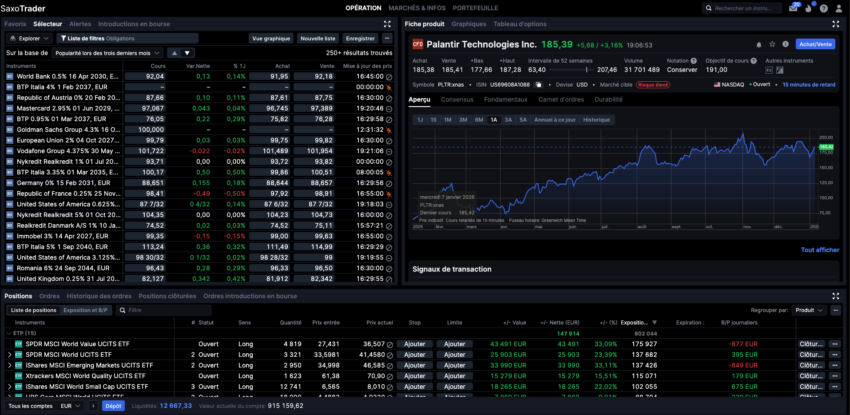Screen dimensions: 850x415
Task: Open the MARCHÉS & INFOS menu
Action: pos(417,8)
